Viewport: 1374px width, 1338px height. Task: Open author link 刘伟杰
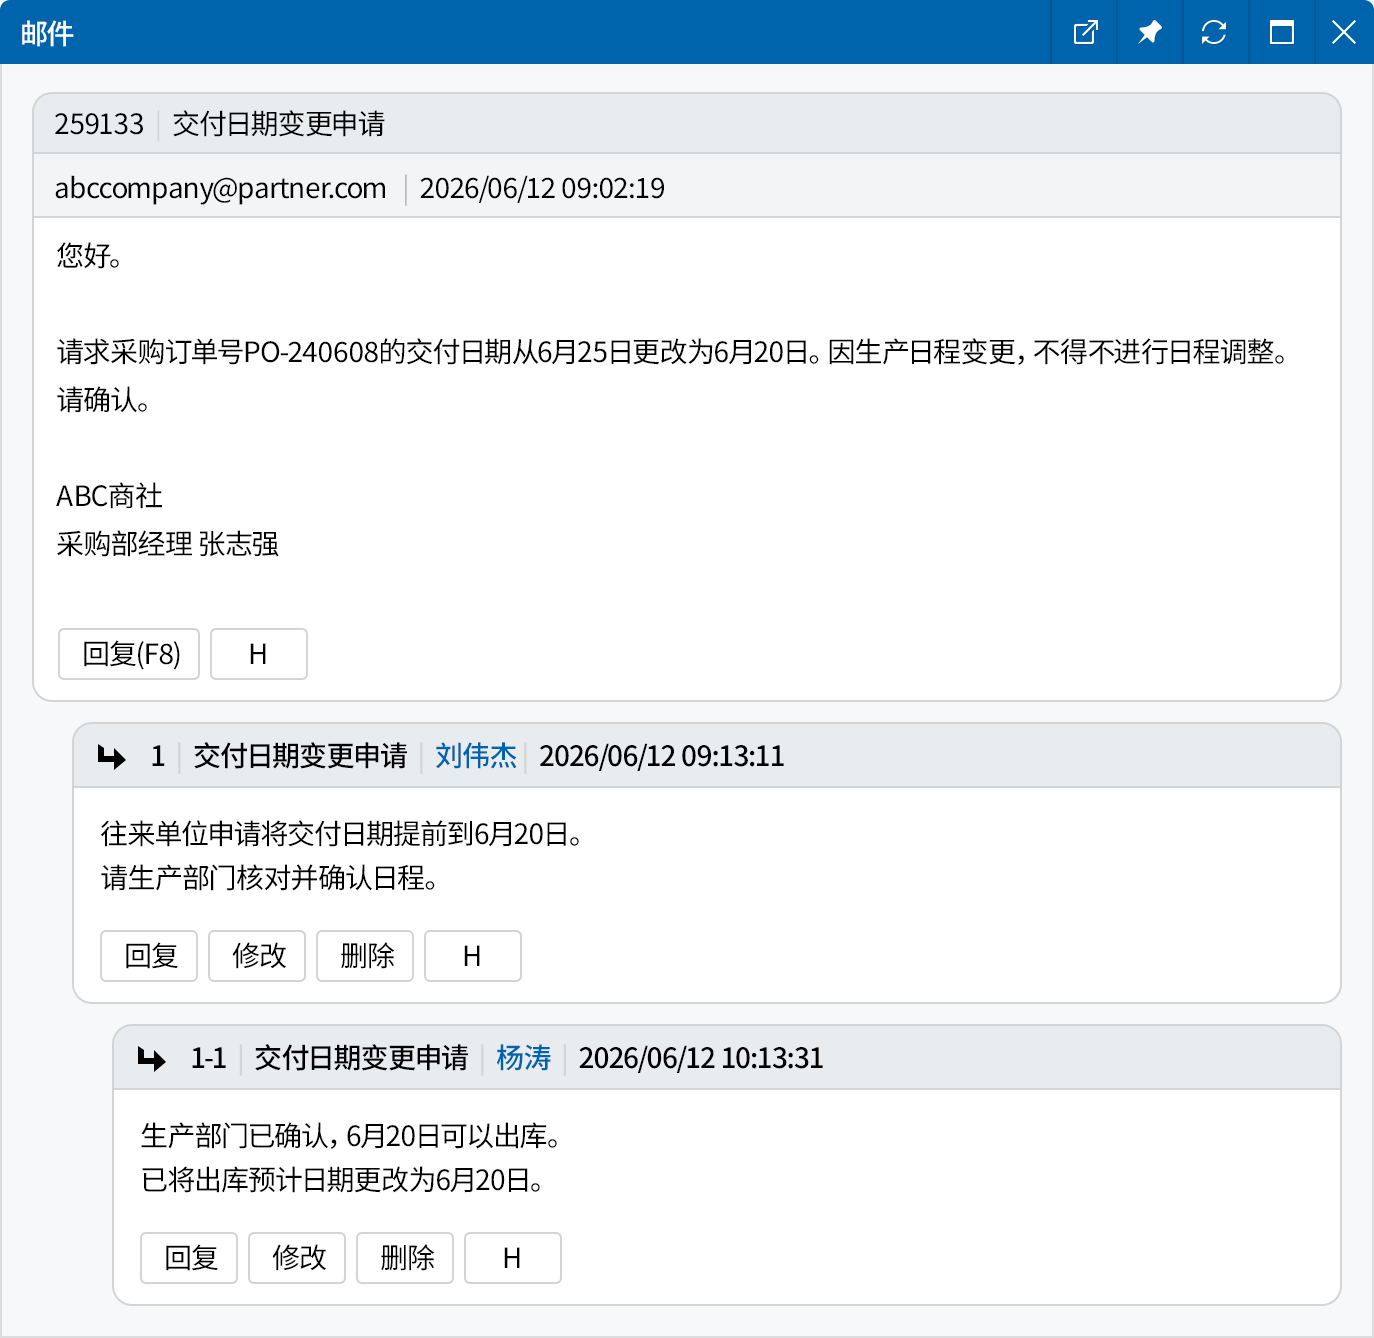pyautogui.click(x=476, y=756)
